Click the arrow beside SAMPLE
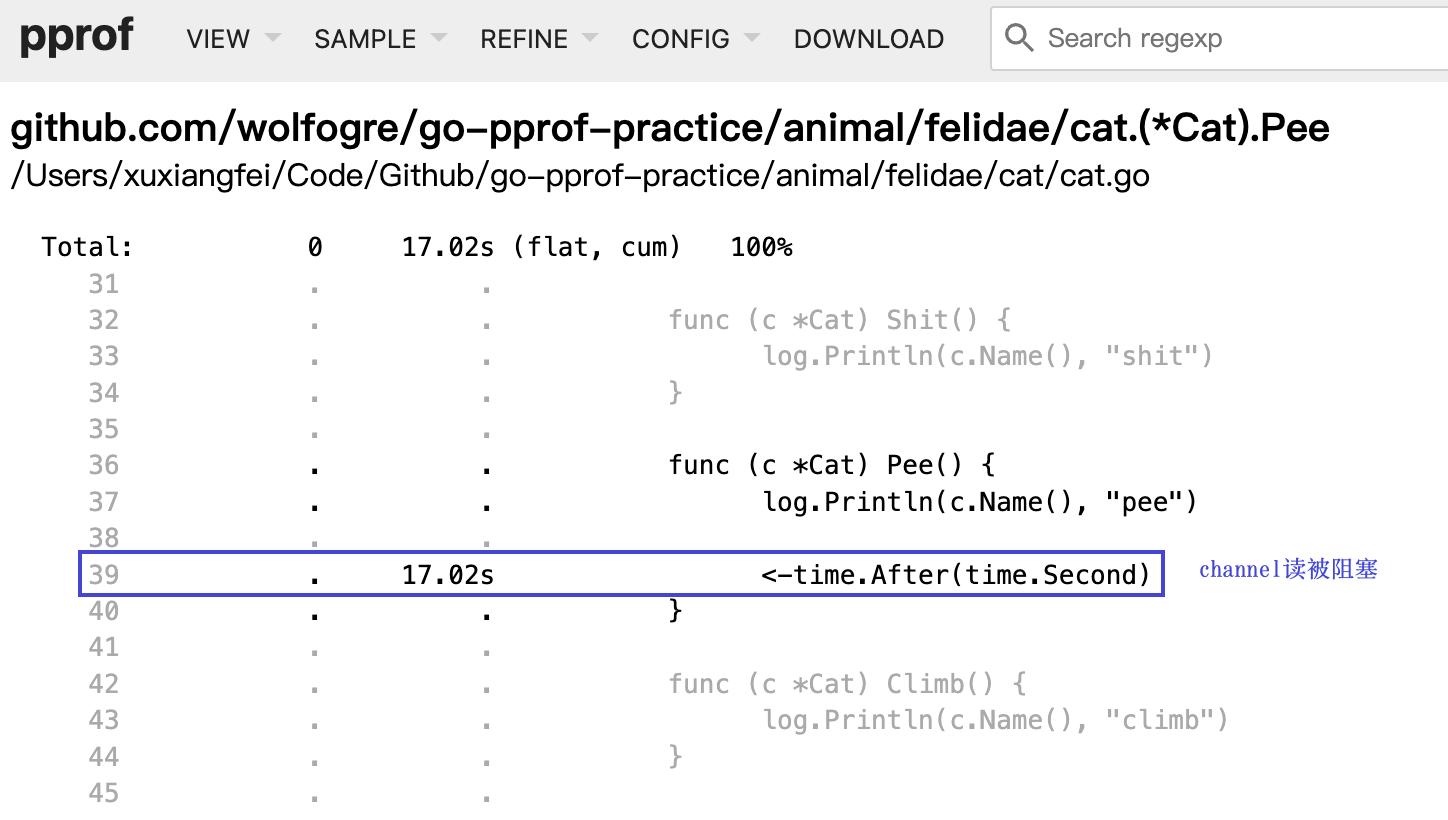The width and height of the screenshot is (1448, 820). [x=437, y=39]
